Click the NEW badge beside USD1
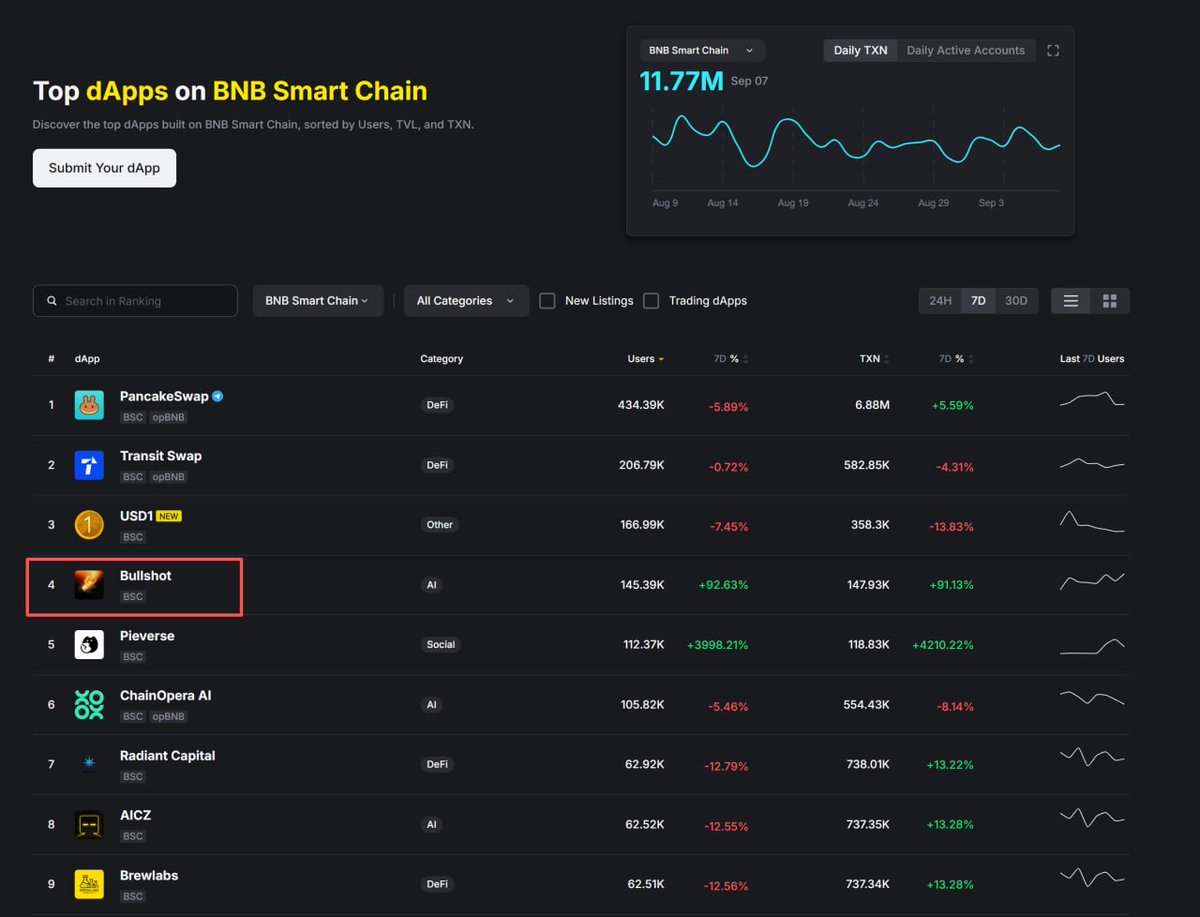 tap(169, 517)
